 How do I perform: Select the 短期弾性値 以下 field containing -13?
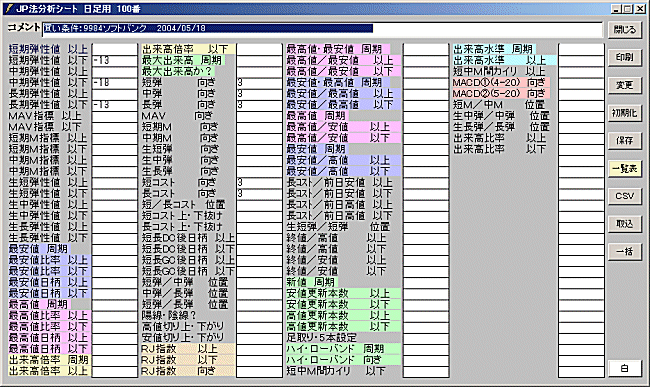click(x=115, y=60)
